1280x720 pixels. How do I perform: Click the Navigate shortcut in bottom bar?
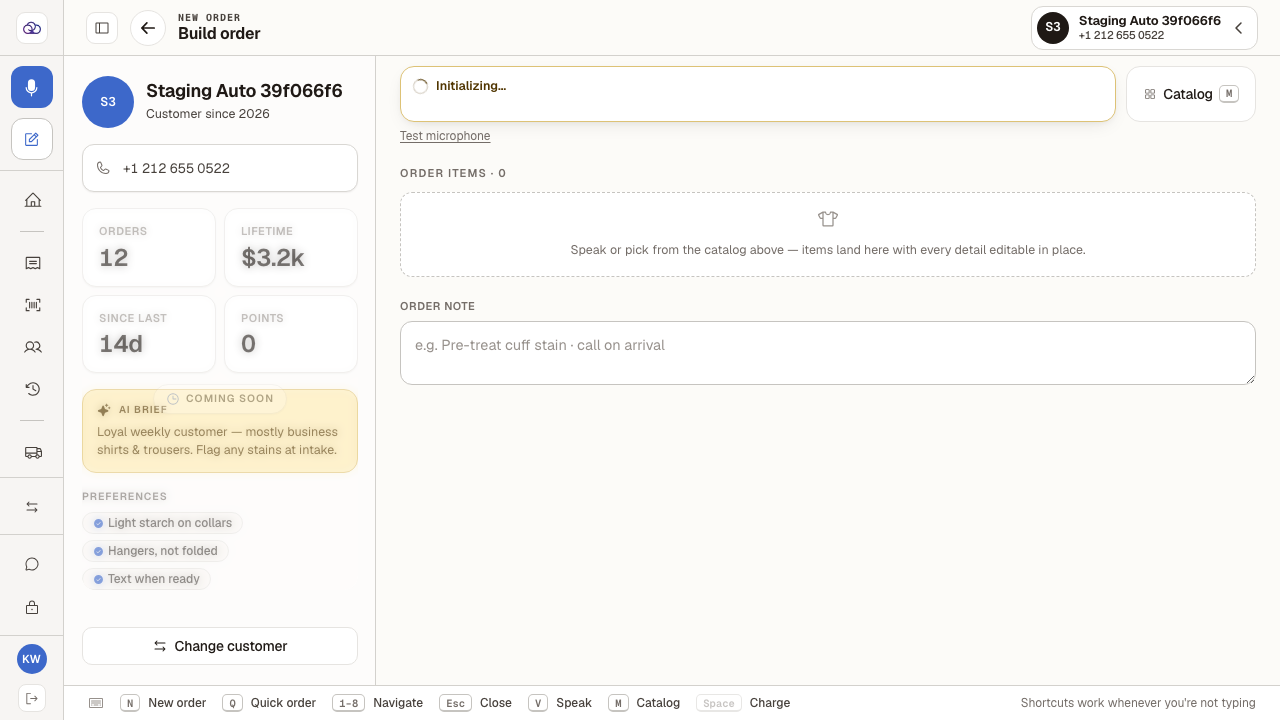377,703
